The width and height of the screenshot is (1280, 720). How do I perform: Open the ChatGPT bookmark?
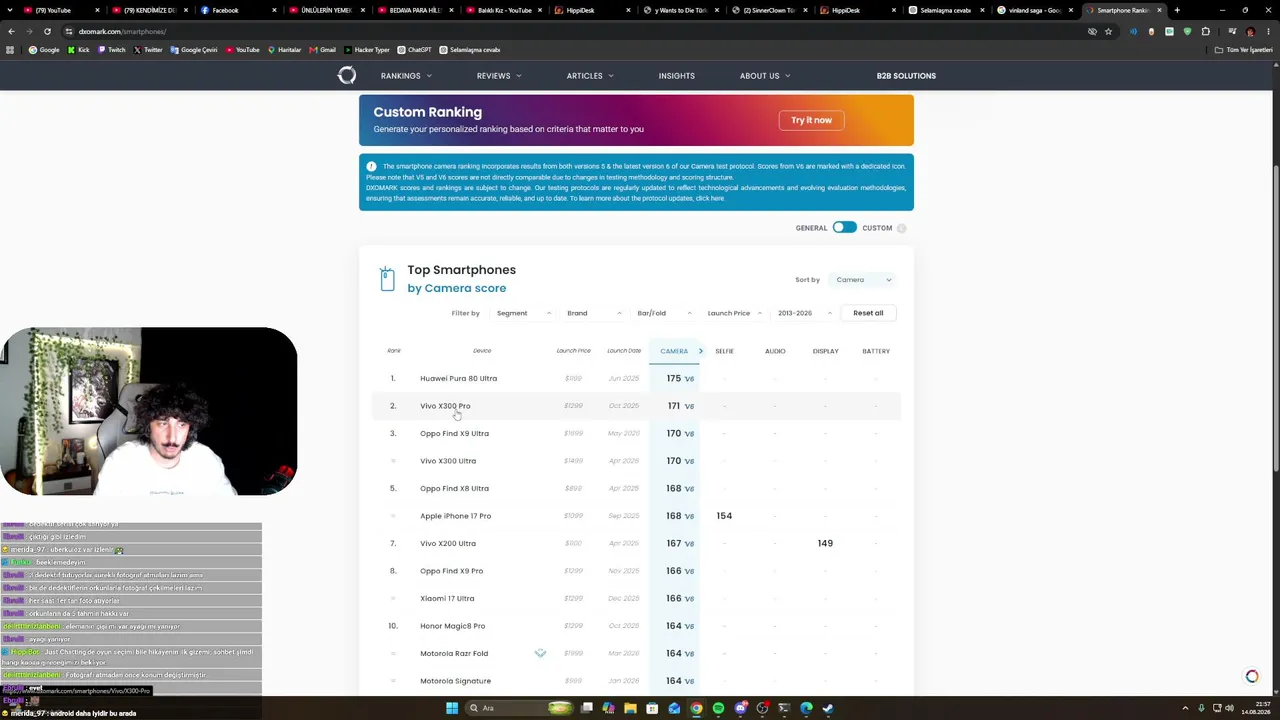(x=415, y=49)
